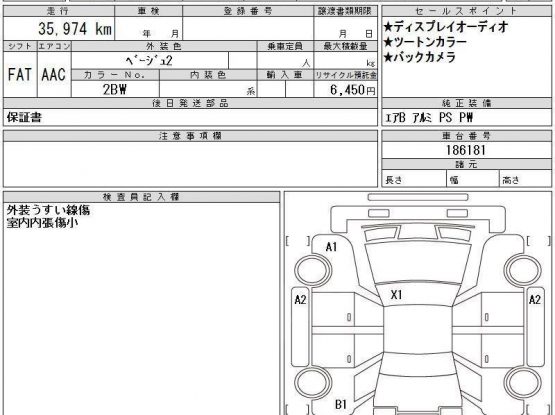Click the バックカメラ sales point line
This screenshot has height=415, width=555.
coord(420,57)
